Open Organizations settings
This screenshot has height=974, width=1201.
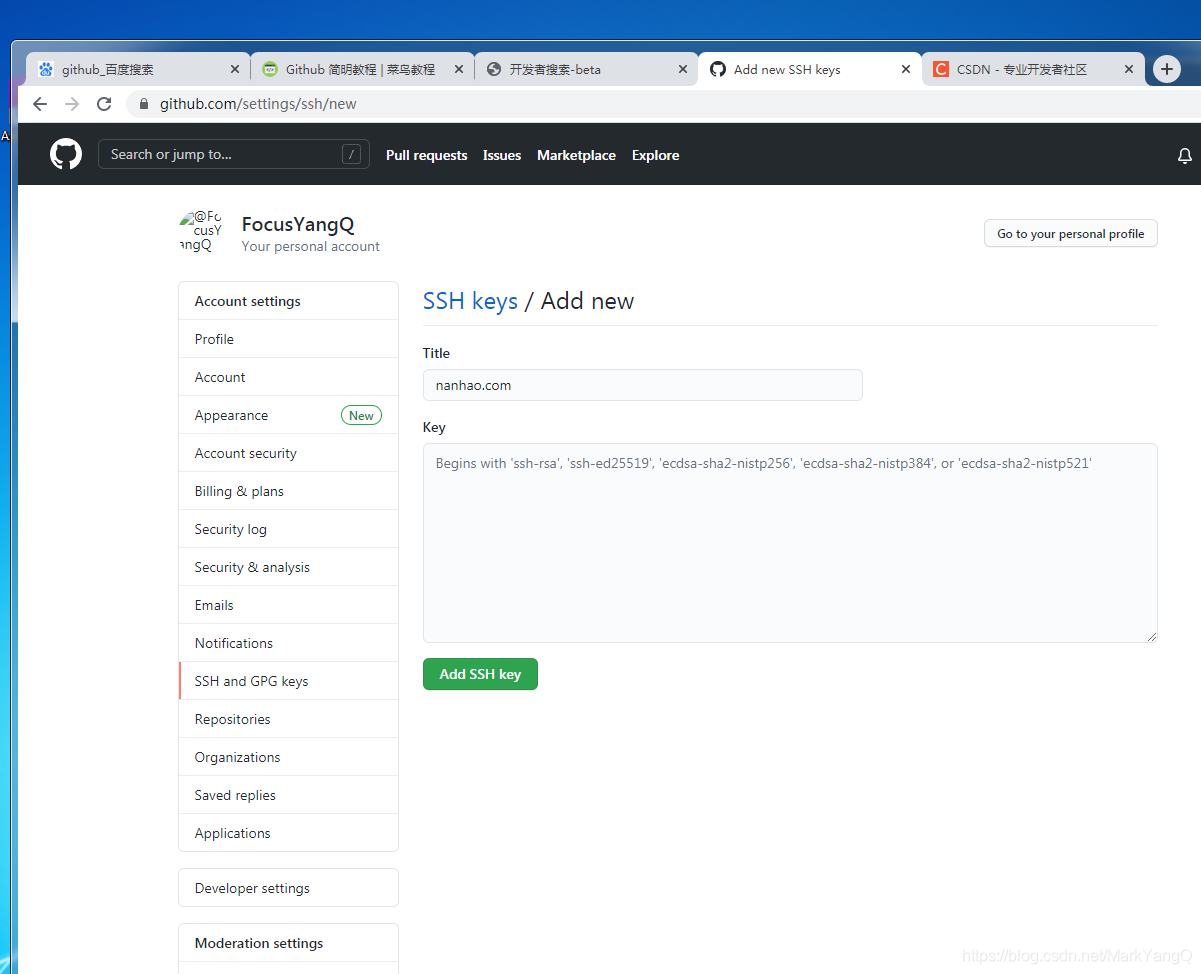288,757
